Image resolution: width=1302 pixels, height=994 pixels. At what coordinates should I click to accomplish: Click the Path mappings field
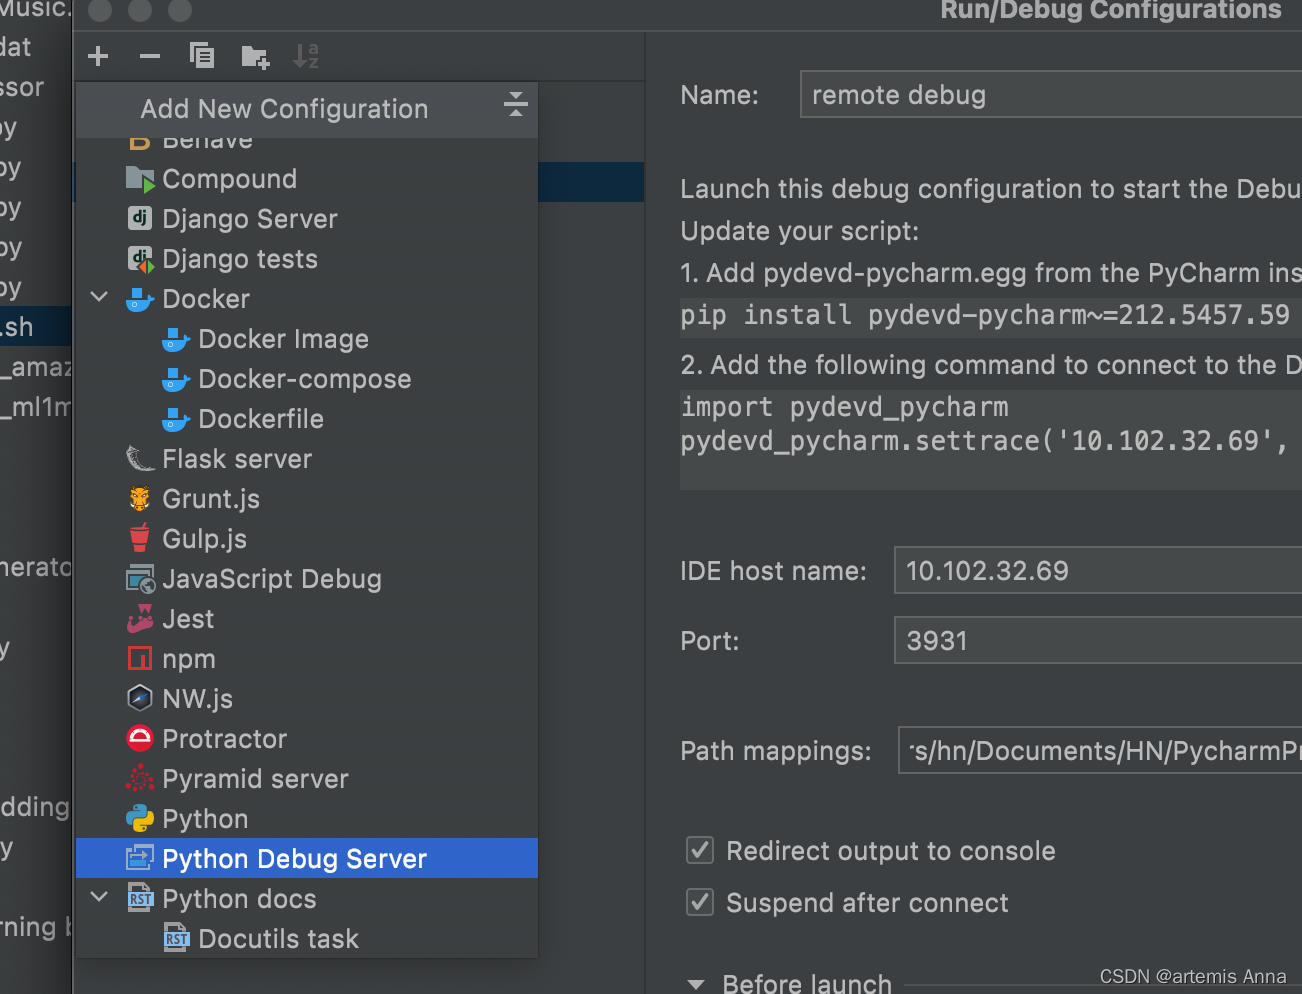(x=1100, y=750)
